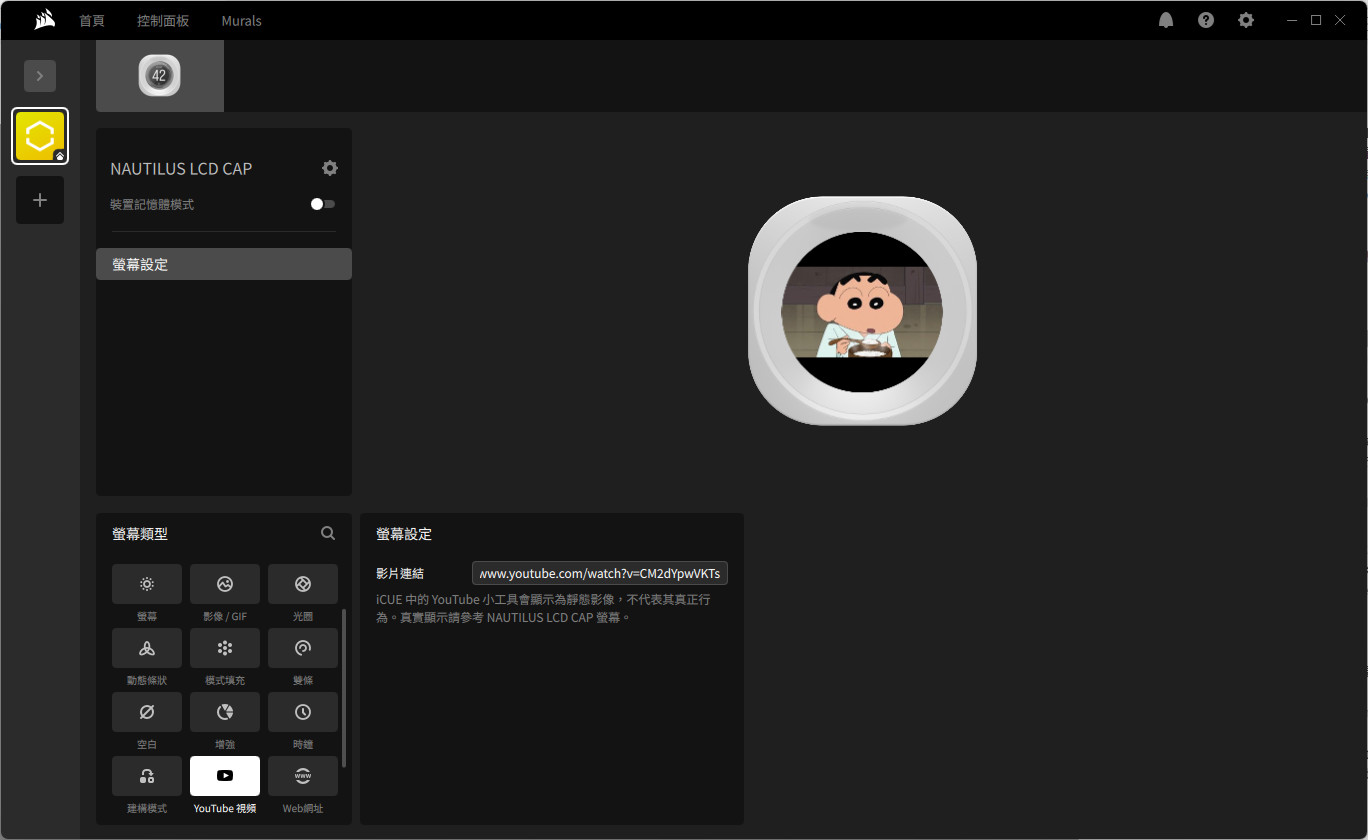Click the screen type list scrollbar
1368x840 pixels.
pyautogui.click(x=344, y=687)
